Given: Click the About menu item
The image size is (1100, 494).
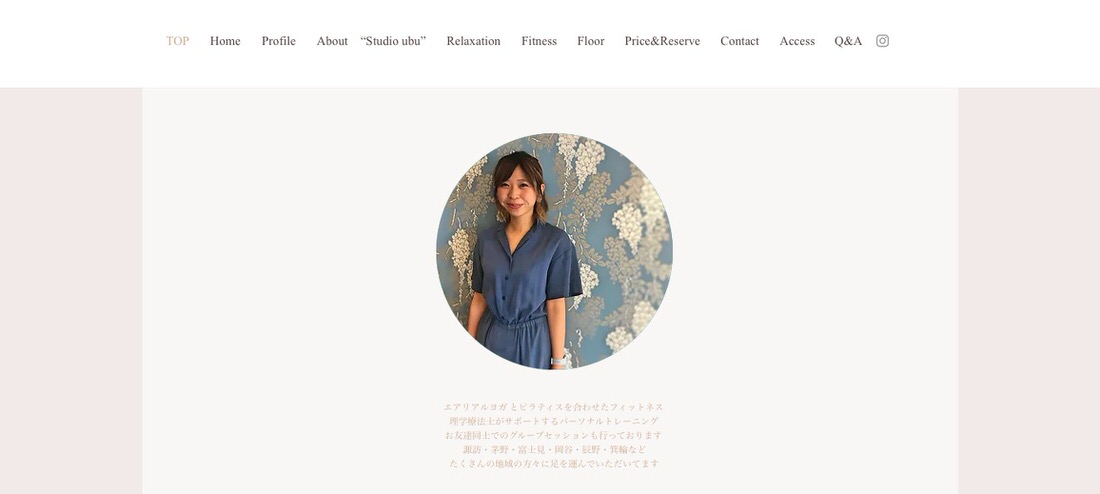Looking at the screenshot, I should [x=332, y=41].
